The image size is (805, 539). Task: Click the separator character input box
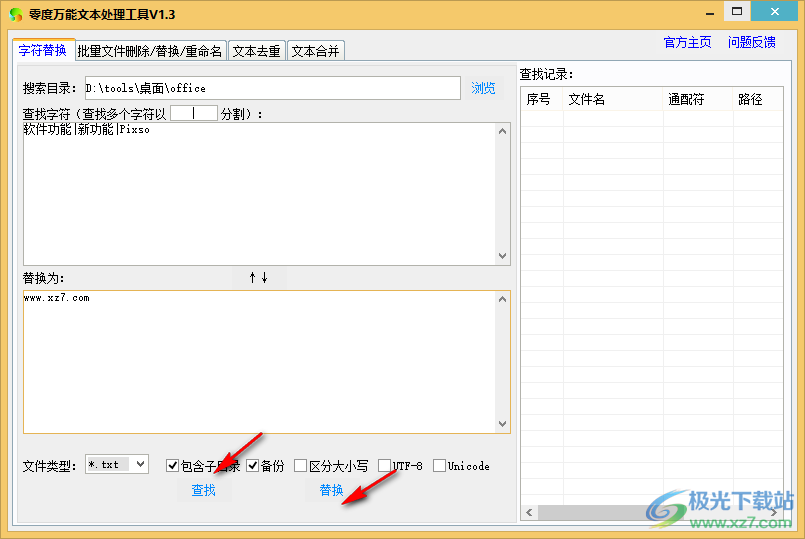click(194, 113)
